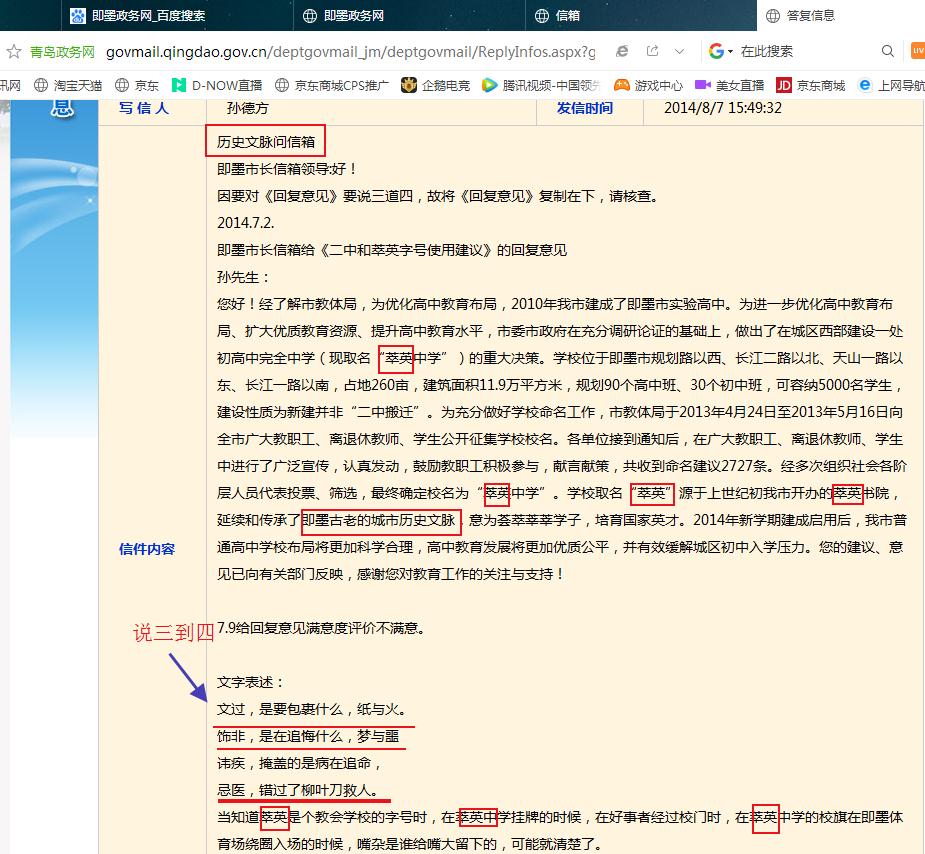The width and height of the screenshot is (925, 854).
Task: Click the line 忌医，错过了柳叶刀救人。
Action: click(x=297, y=790)
